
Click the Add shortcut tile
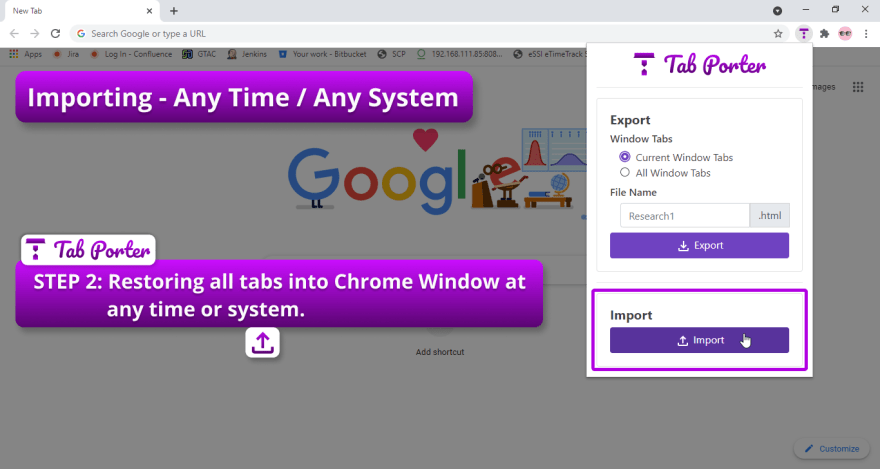(439, 337)
